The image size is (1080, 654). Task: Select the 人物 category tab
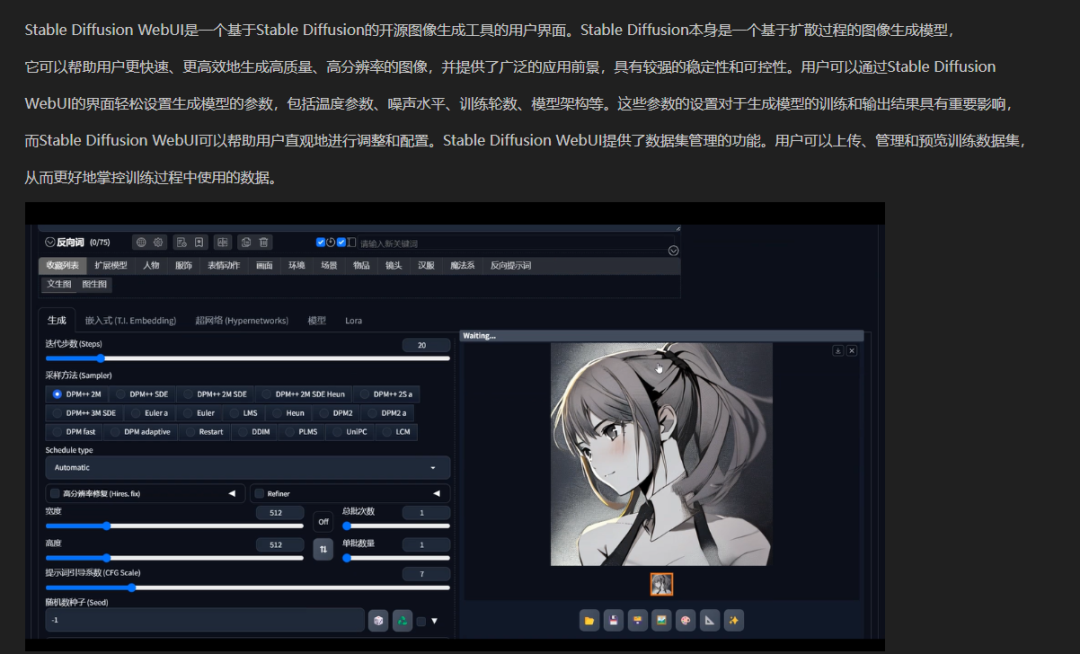[151, 266]
